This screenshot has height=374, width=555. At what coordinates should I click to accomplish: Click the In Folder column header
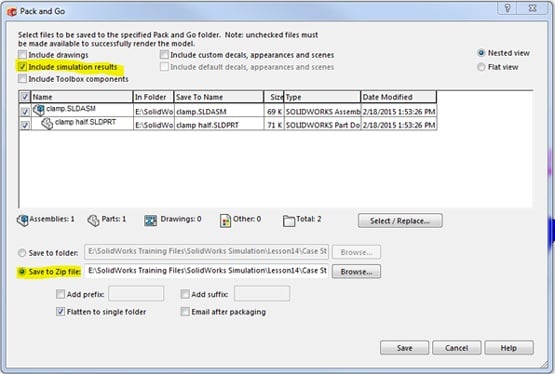click(x=153, y=97)
